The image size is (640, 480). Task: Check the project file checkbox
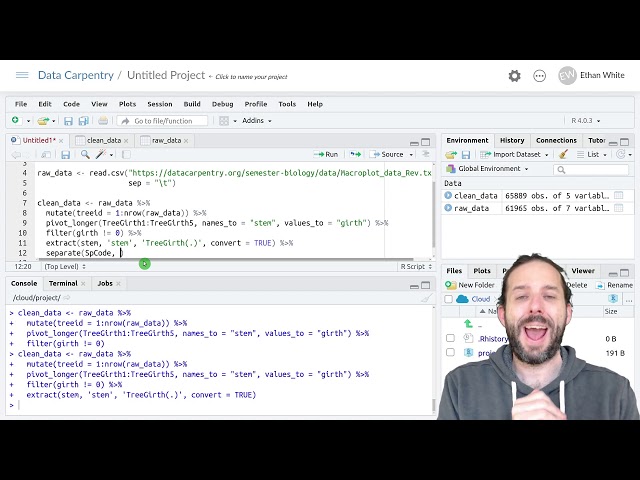tap(450, 352)
